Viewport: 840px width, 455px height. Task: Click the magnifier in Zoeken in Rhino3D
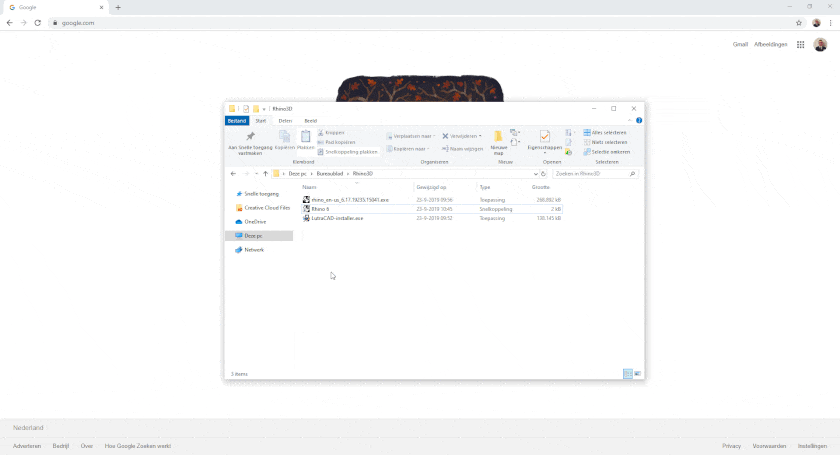pyautogui.click(x=632, y=174)
